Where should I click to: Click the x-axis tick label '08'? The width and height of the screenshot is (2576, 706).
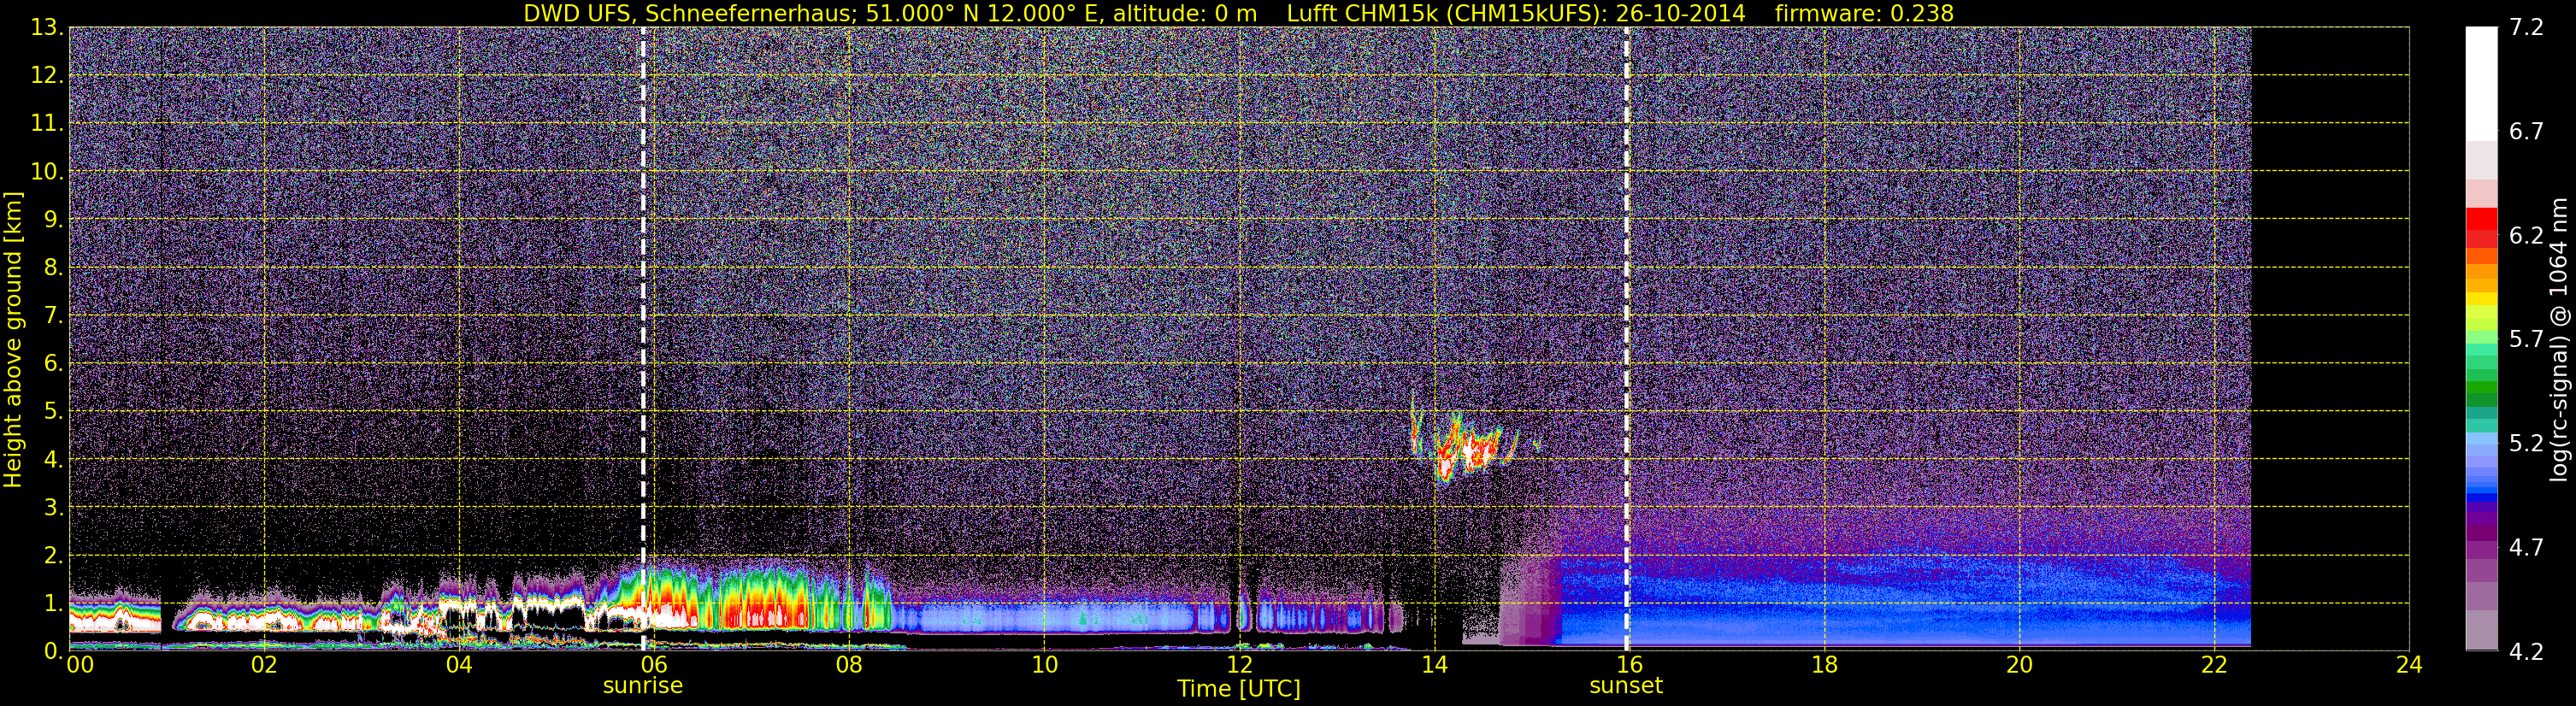pos(849,665)
